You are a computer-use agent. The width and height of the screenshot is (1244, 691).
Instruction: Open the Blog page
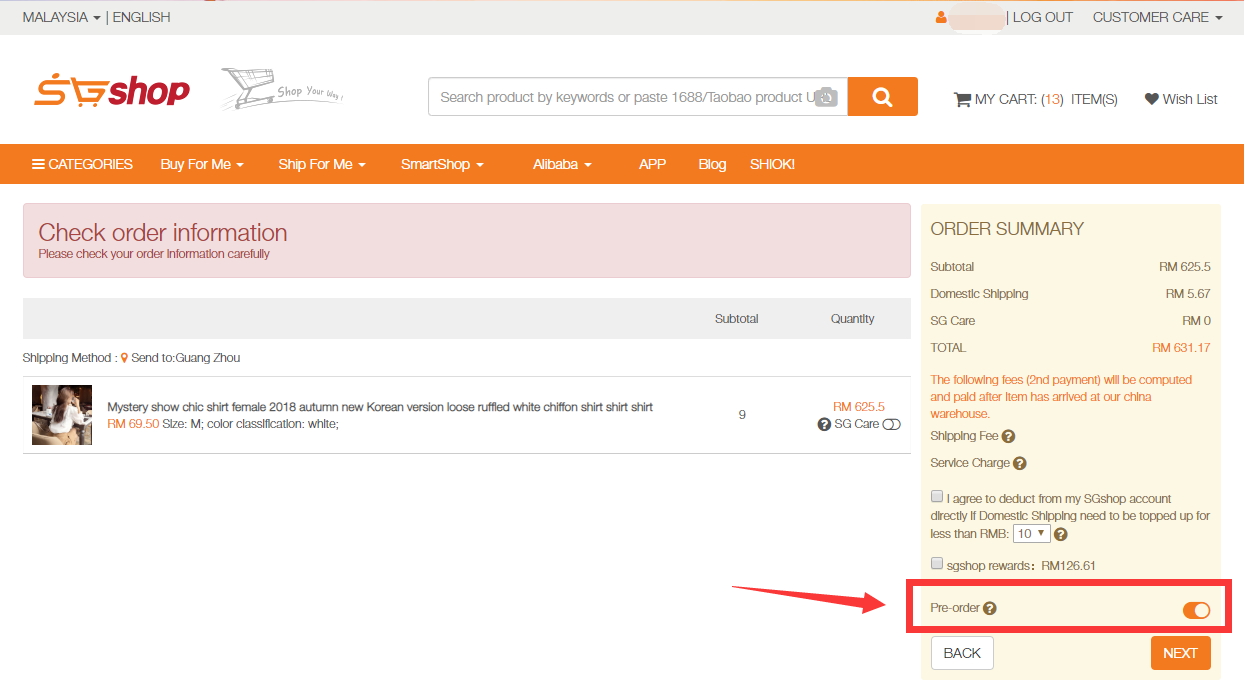click(712, 164)
